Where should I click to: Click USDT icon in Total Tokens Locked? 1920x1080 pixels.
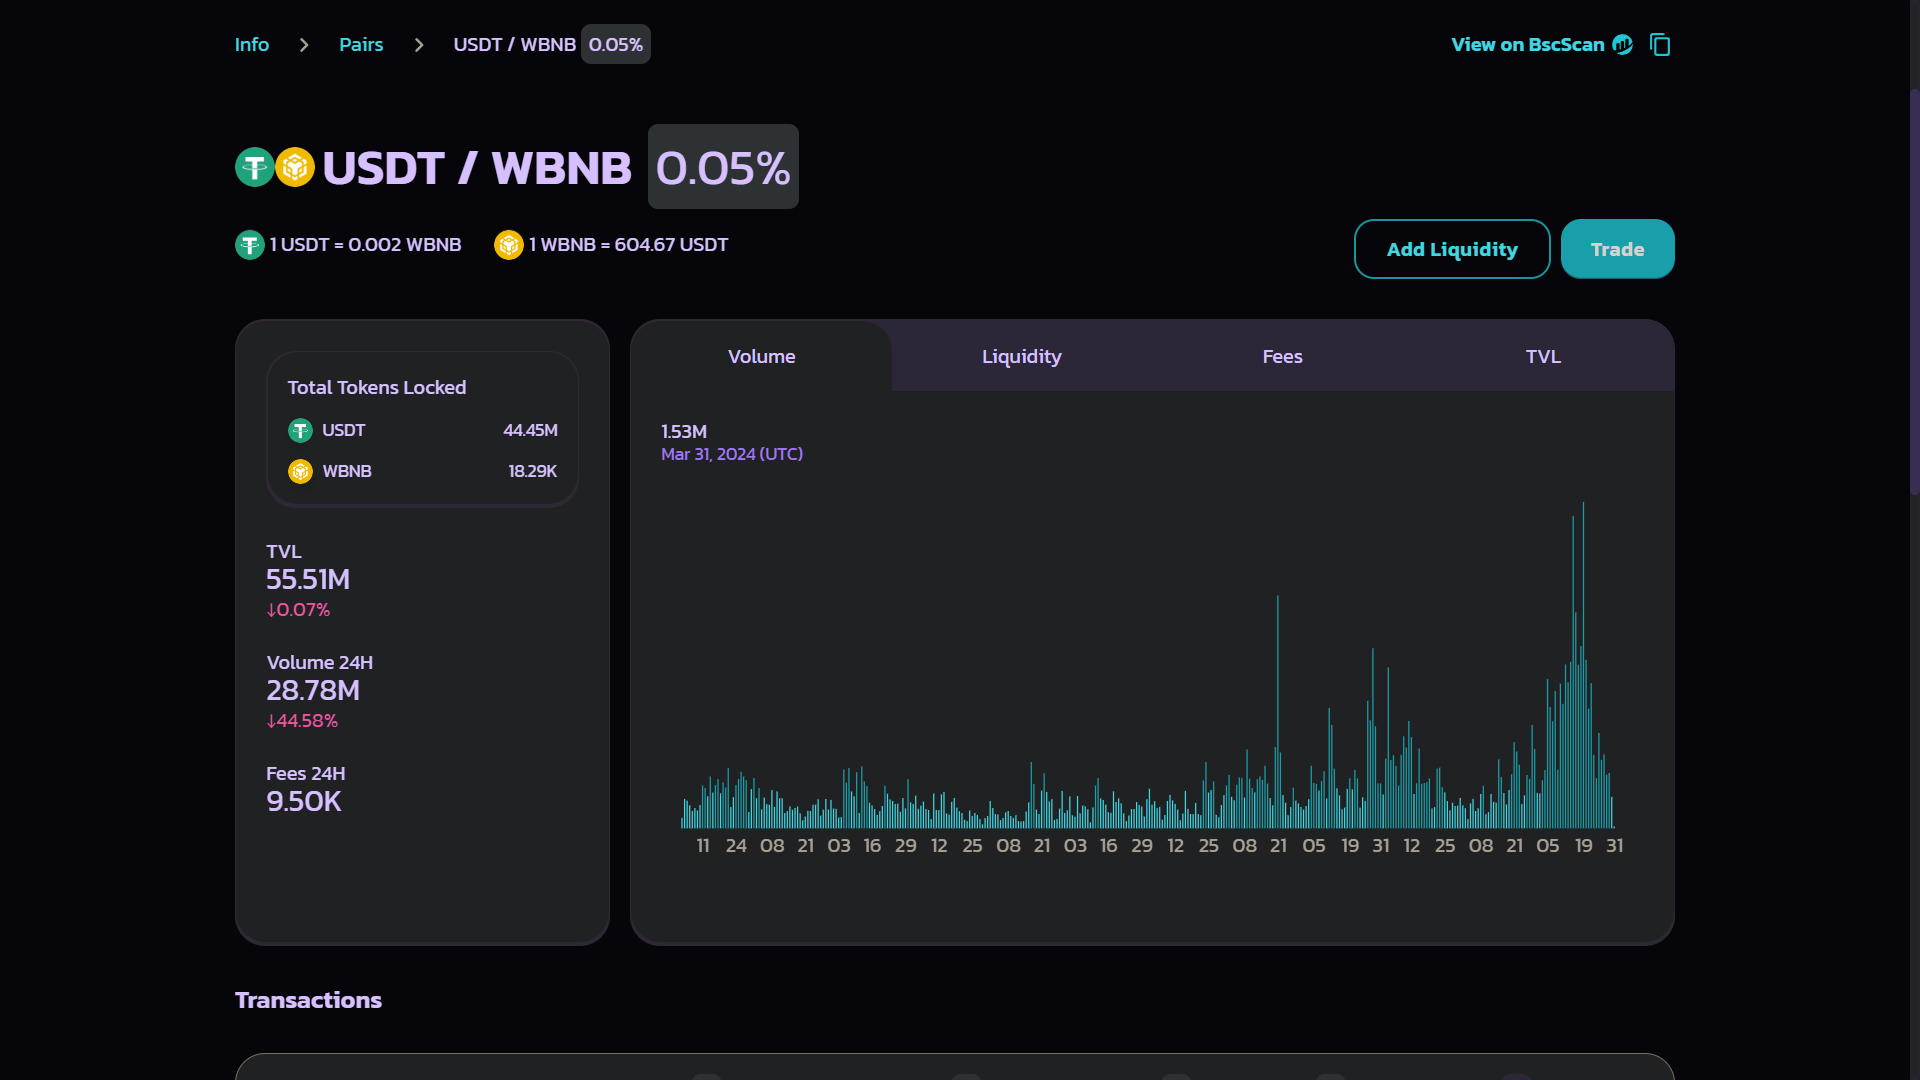click(300, 431)
